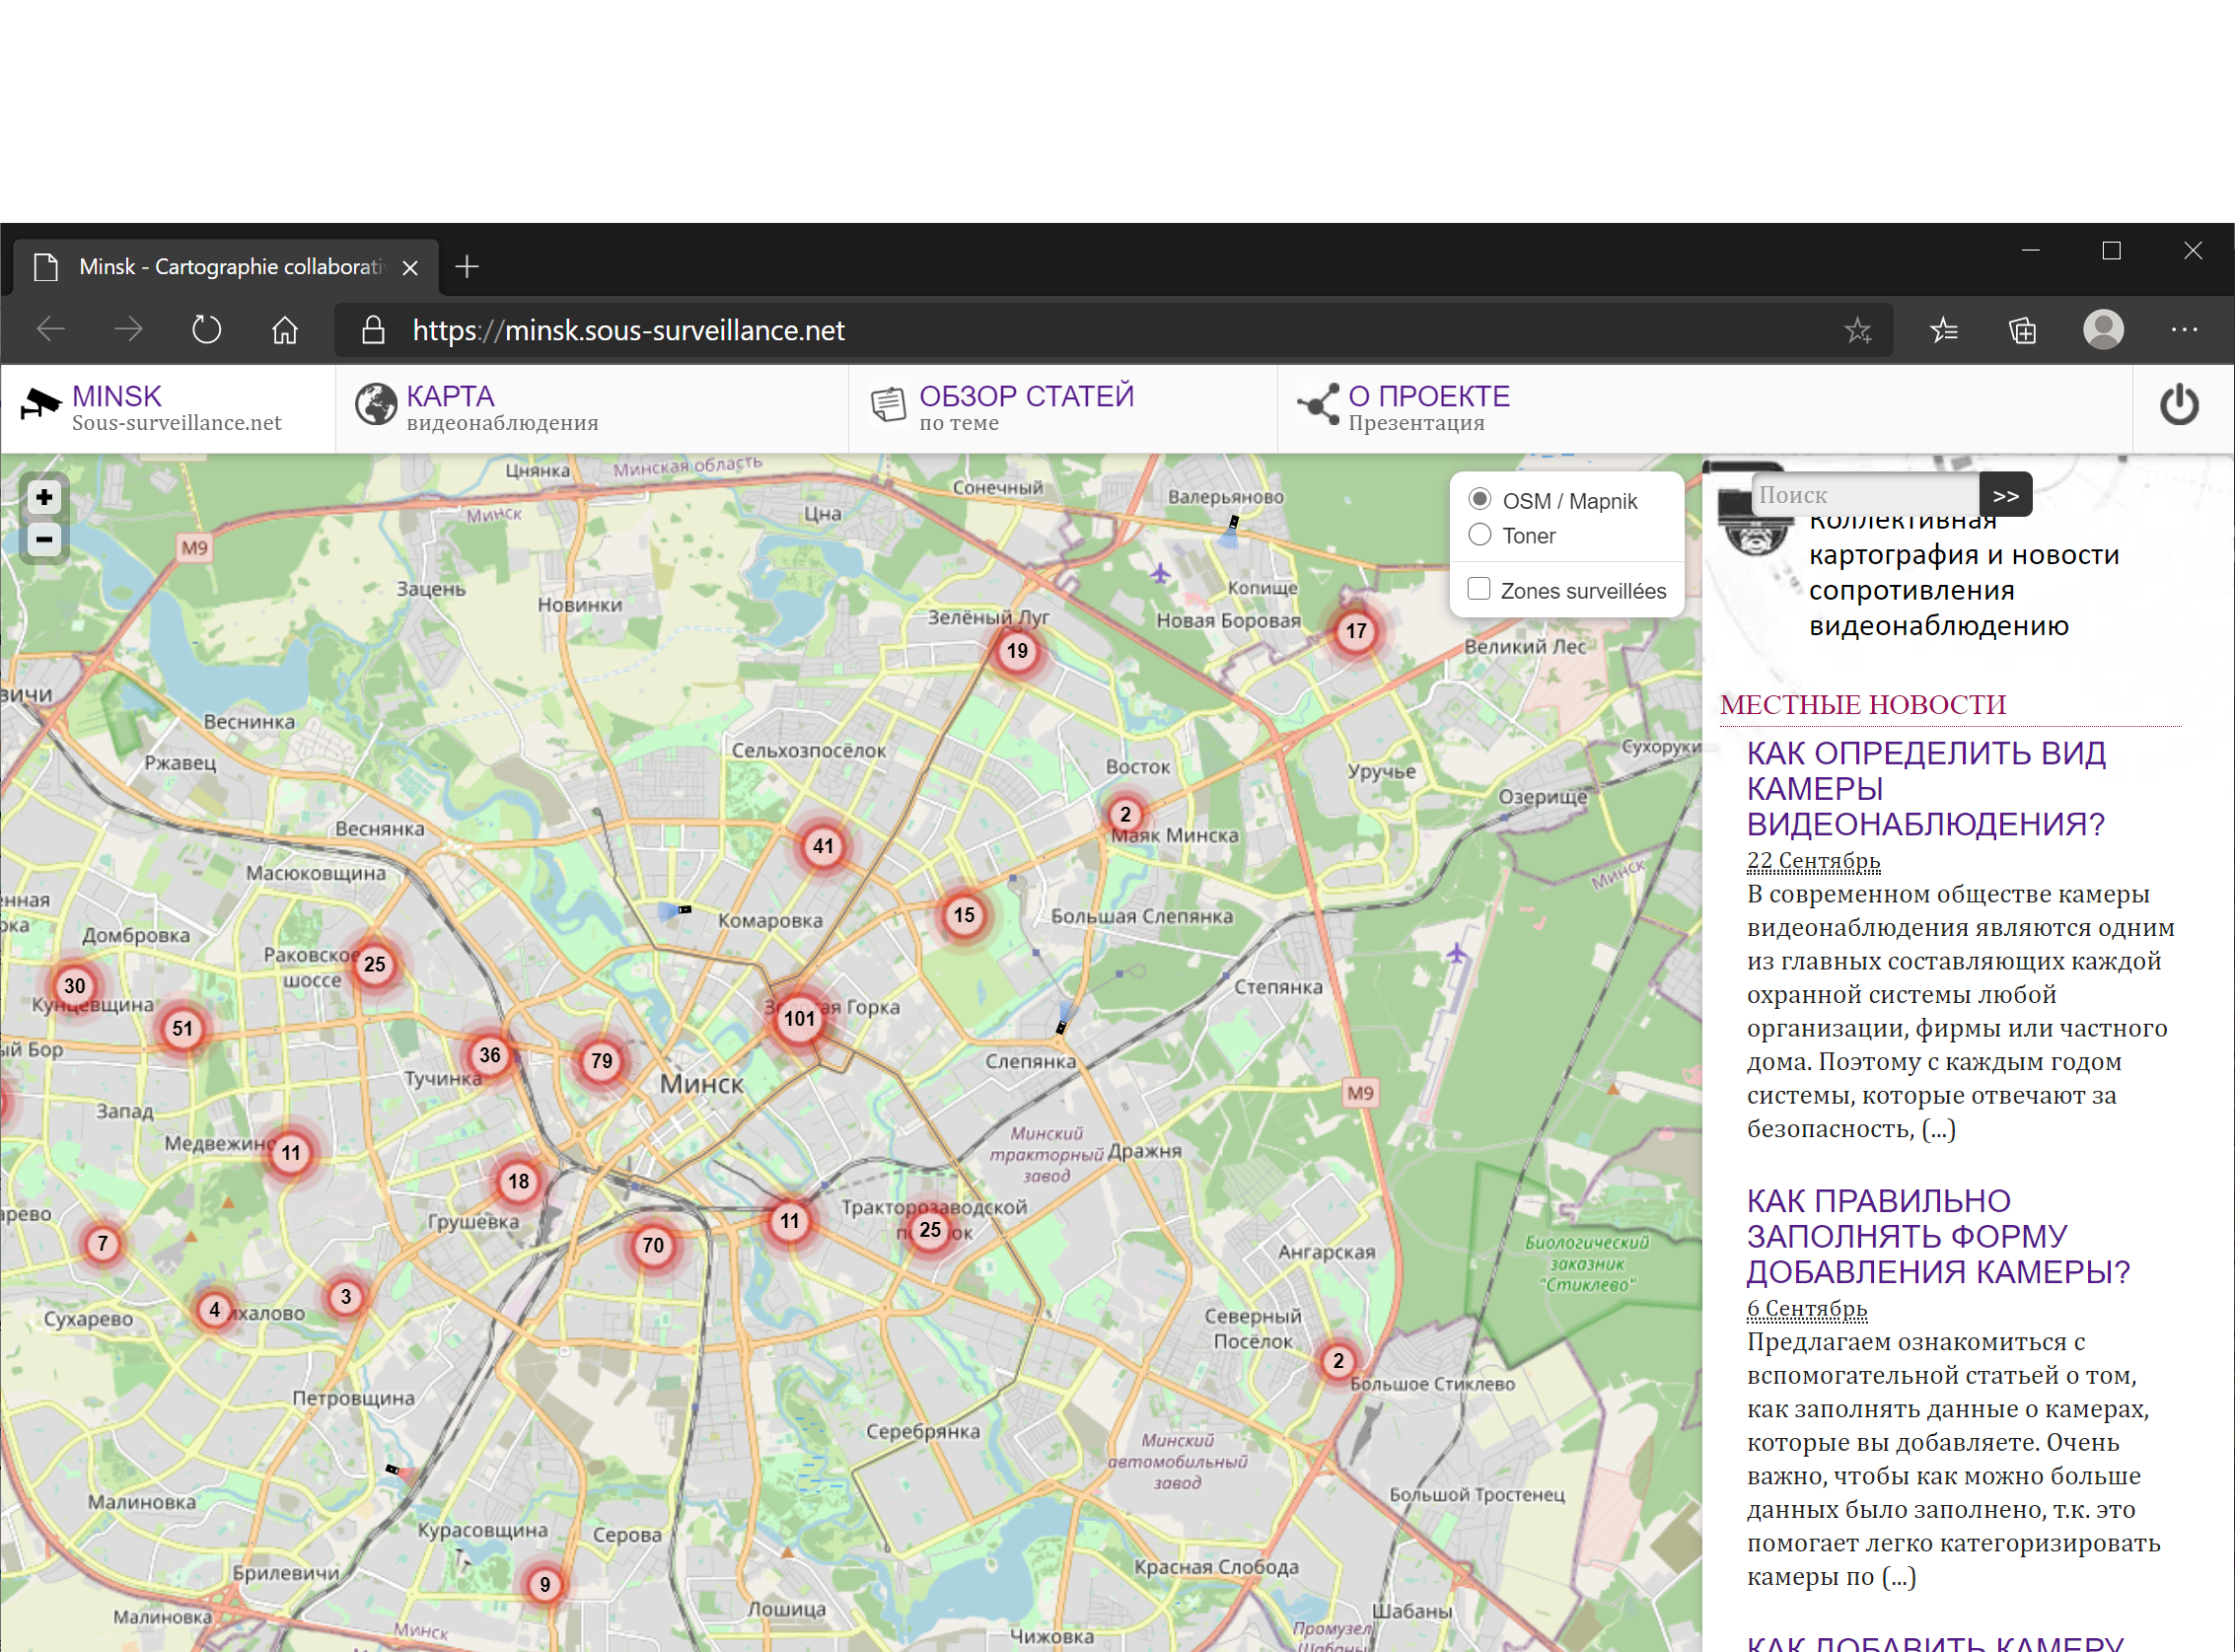Click cluster marker 11 near Медвежино

coord(290,1152)
